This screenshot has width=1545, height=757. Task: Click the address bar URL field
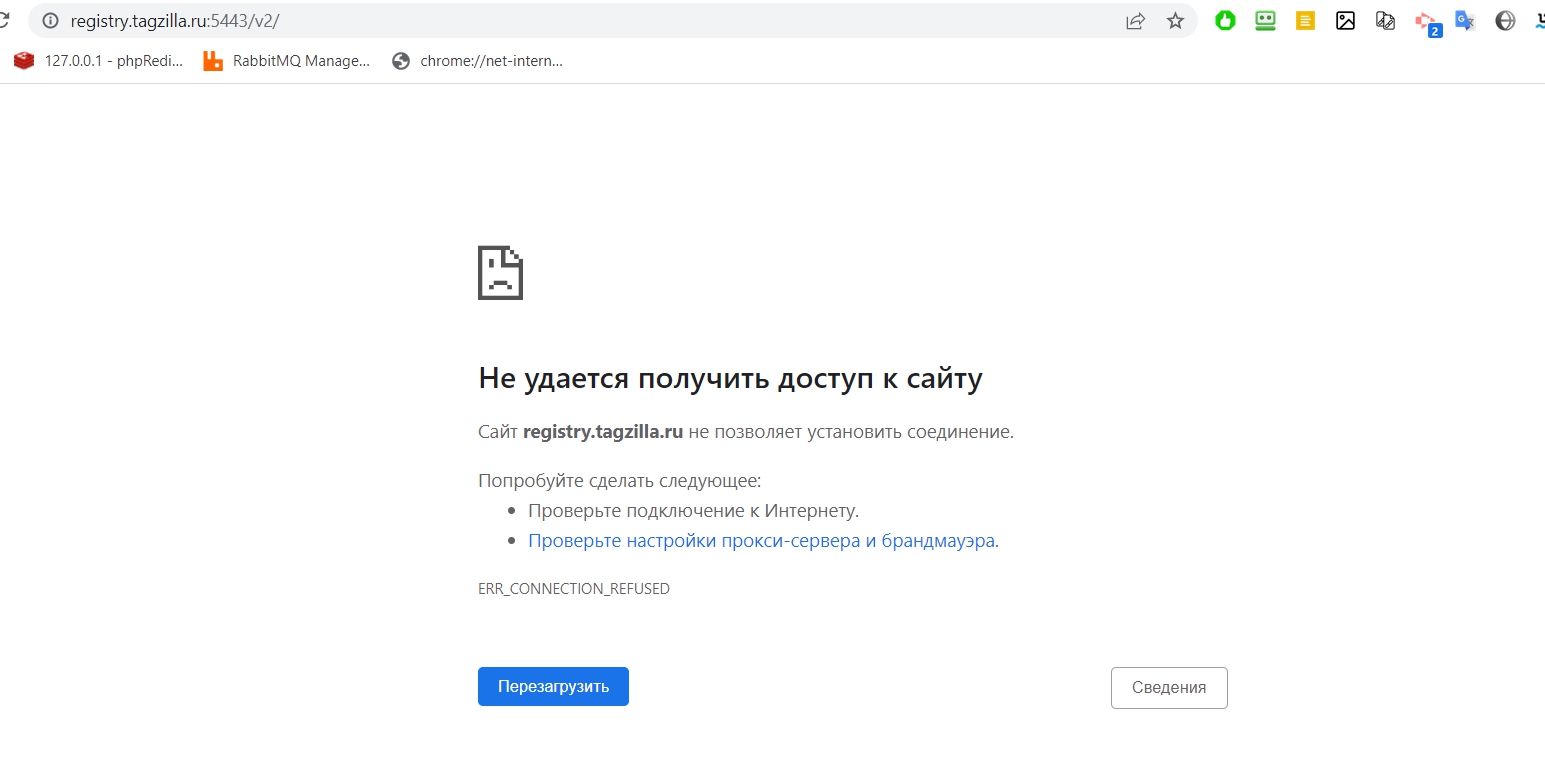[x=600, y=21]
